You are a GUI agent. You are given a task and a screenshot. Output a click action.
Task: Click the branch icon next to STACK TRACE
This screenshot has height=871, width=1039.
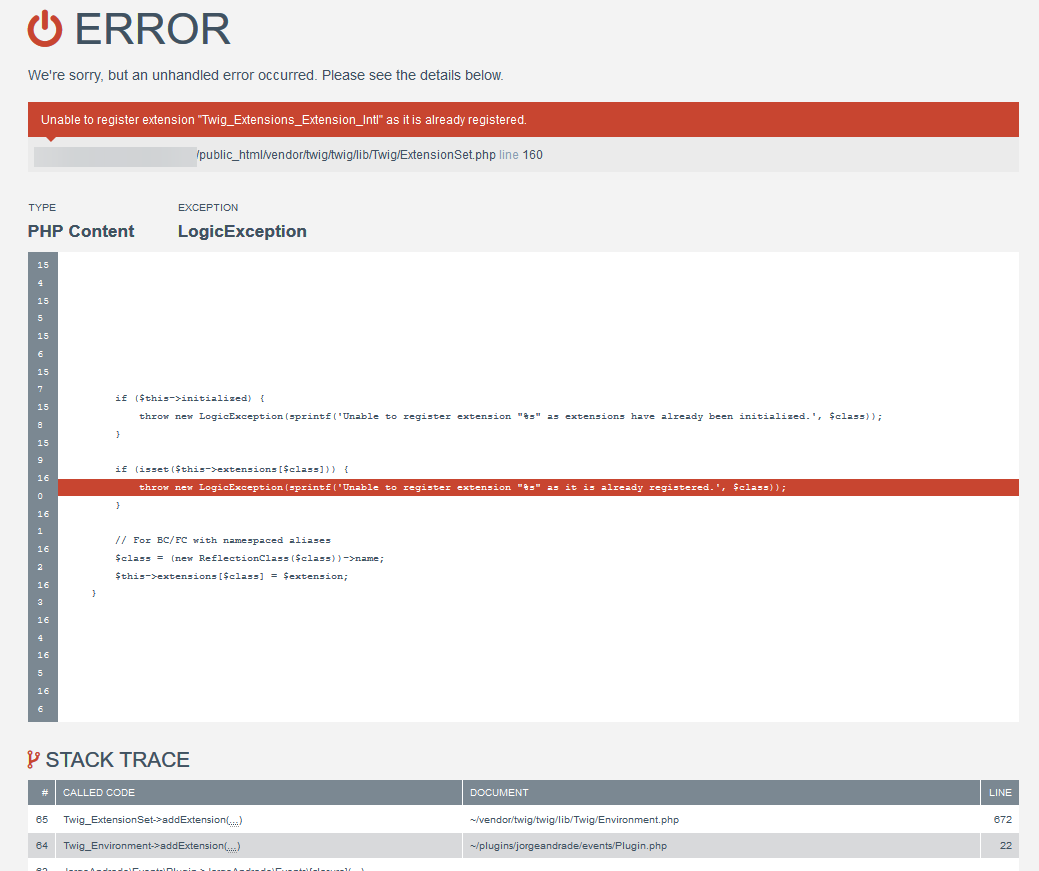35,760
